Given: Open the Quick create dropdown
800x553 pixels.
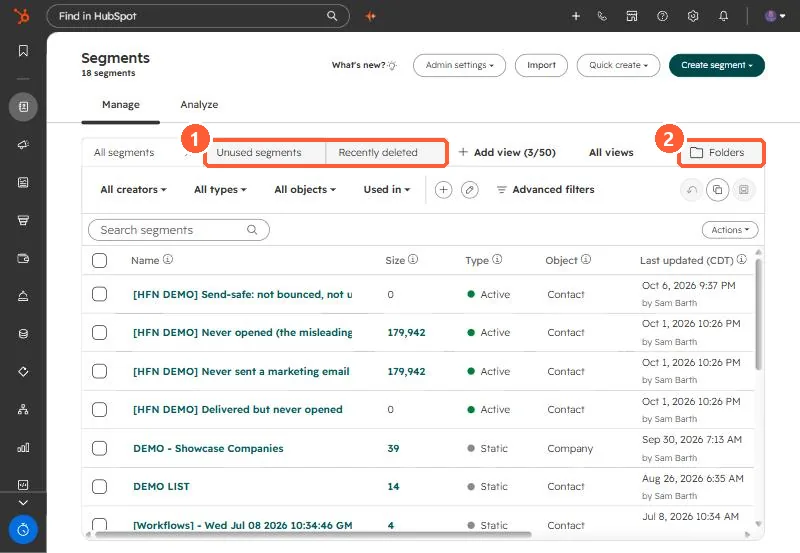Looking at the screenshot, I should click(x=618, y=65).
